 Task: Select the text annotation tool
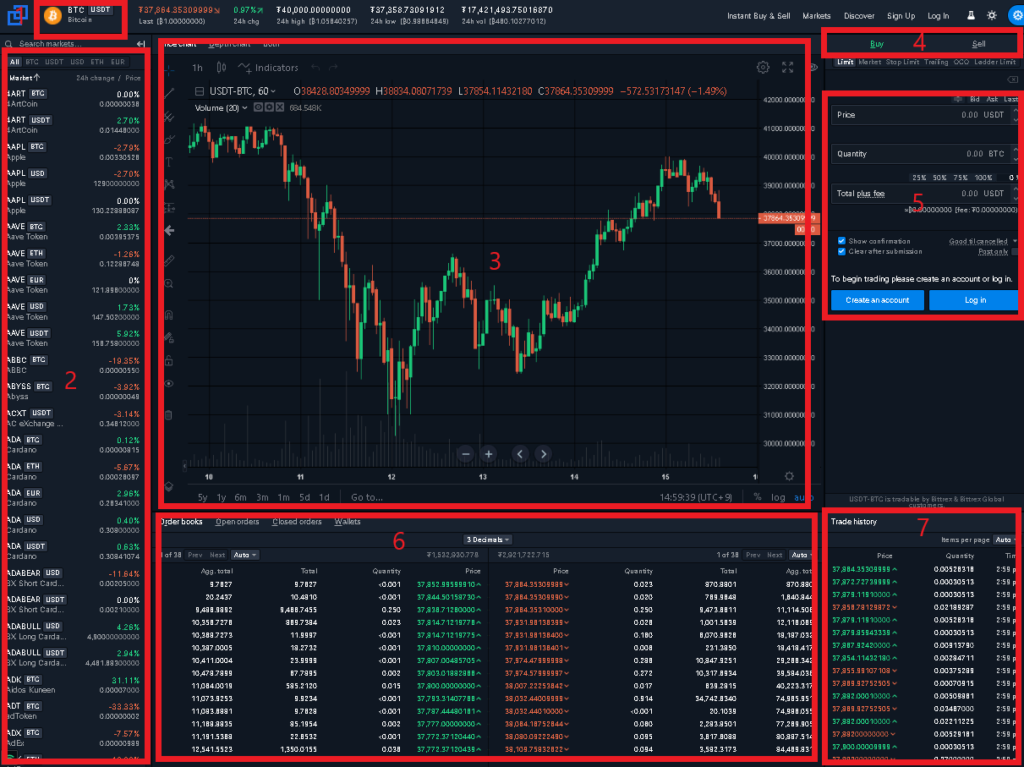[169, 161]
